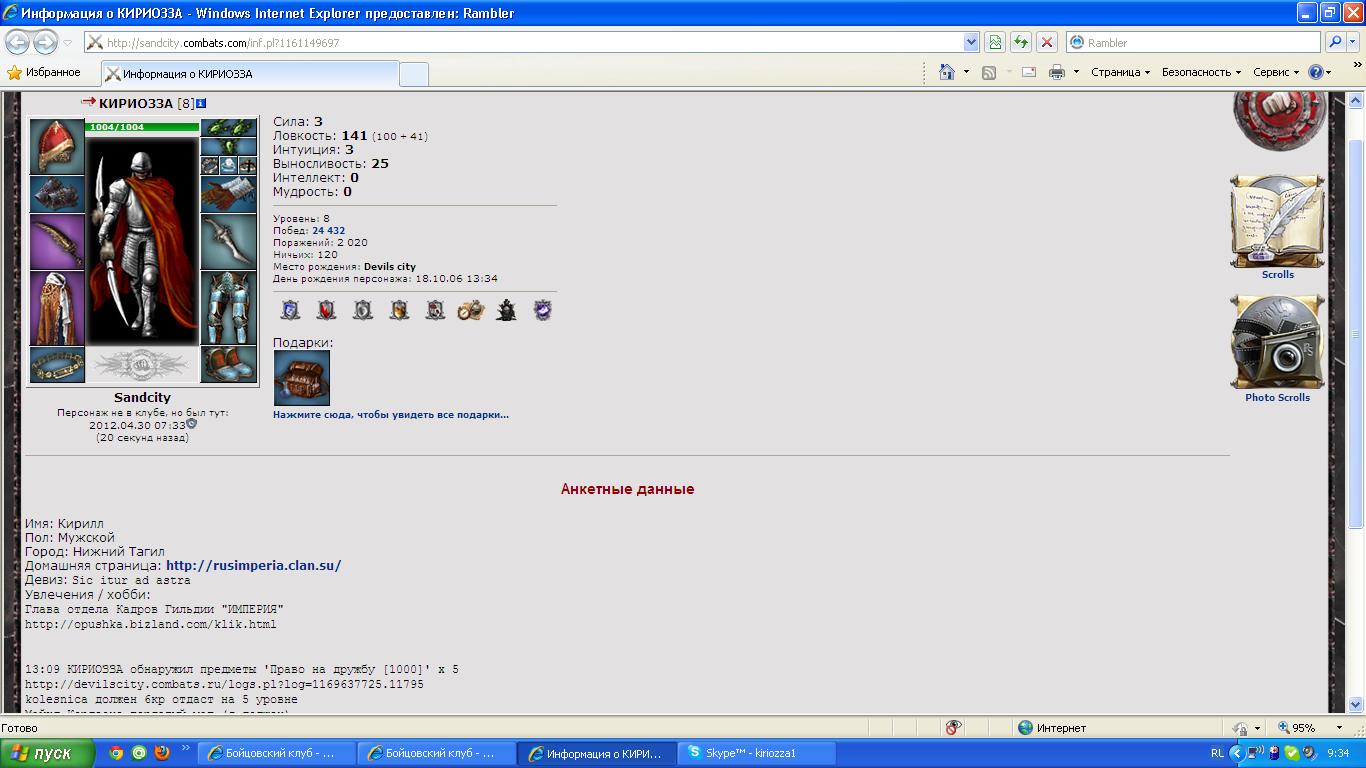Click the character knight portrait image
This screenshot has height=768, width=1366.
coord(142,241)
